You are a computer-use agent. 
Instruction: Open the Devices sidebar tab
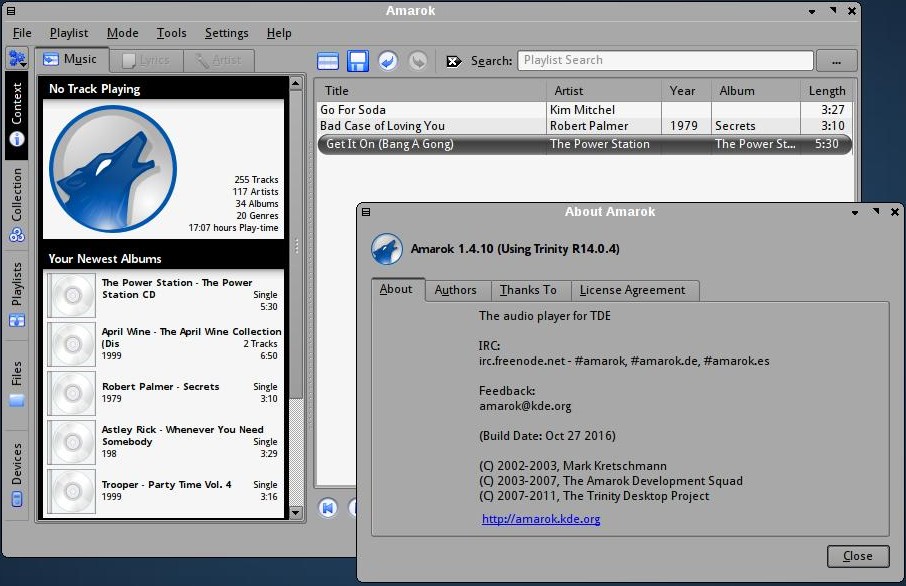click(x=17, y=475)
